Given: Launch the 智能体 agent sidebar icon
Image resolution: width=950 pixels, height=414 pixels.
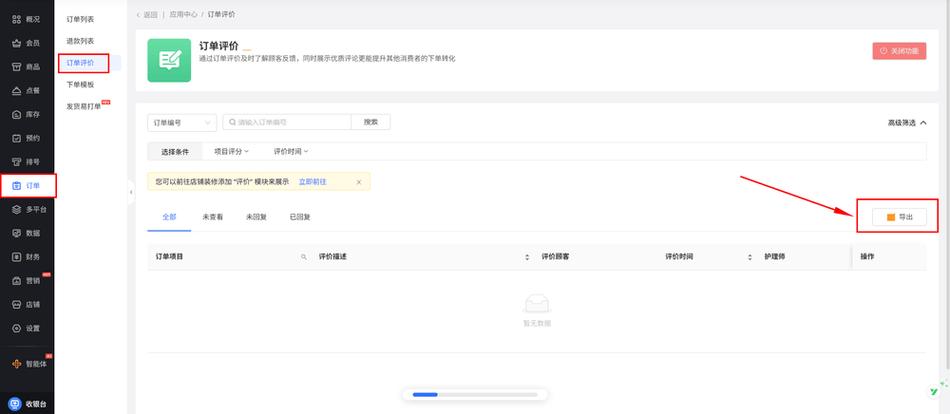Looking at the screenshot, I should [17, 364].
